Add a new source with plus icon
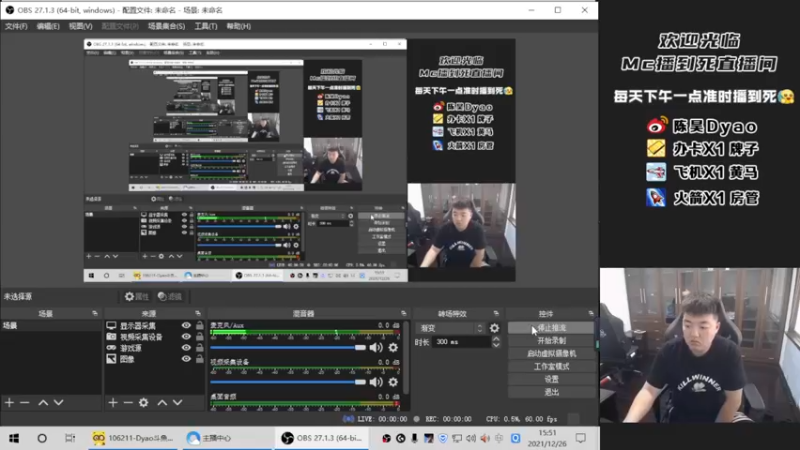This screenshot has width=800, height=450. [113, 403]
